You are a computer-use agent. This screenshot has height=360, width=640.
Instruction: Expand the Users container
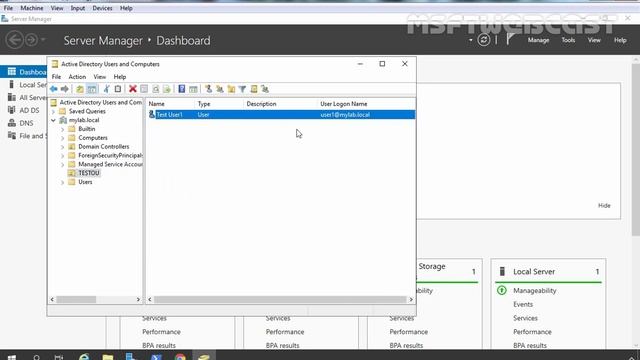(62, 182)
